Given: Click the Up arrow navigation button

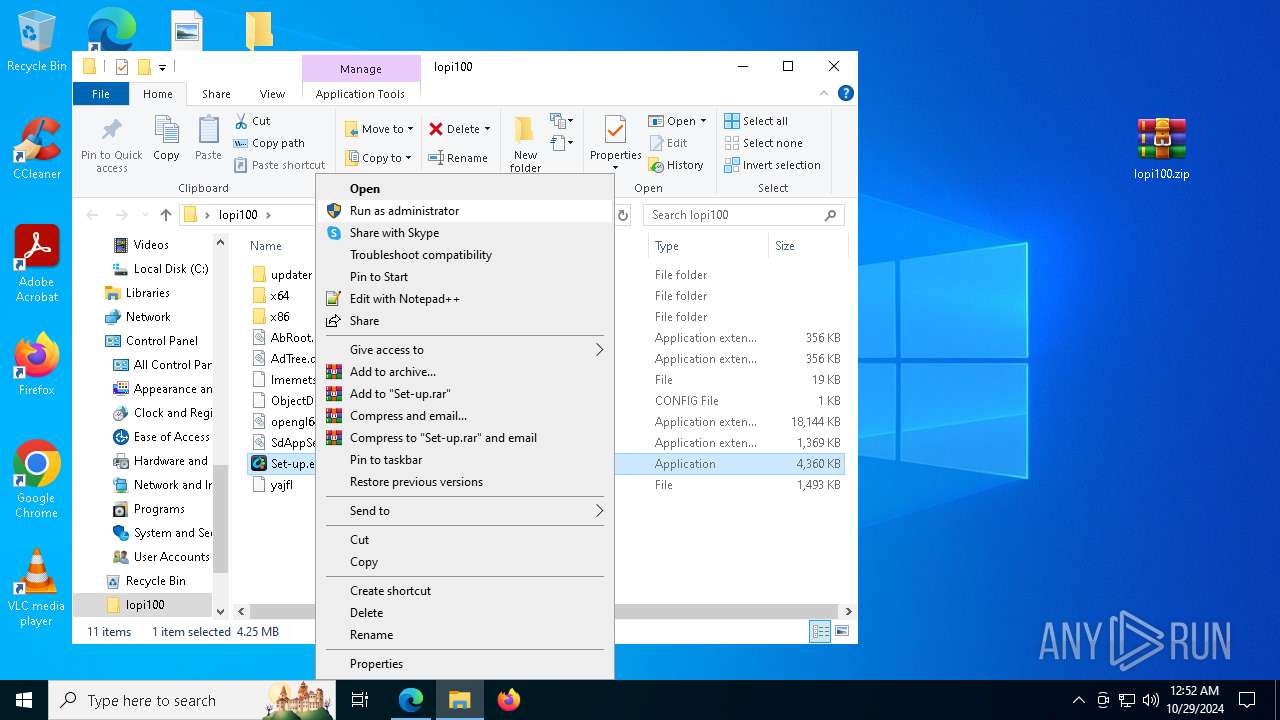Looking at the screenshot, I should click(x=166, y=215).
